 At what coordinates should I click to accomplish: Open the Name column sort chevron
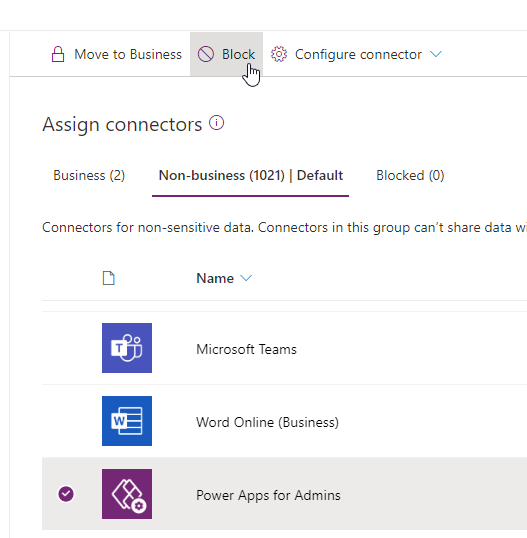pos(246,278)
